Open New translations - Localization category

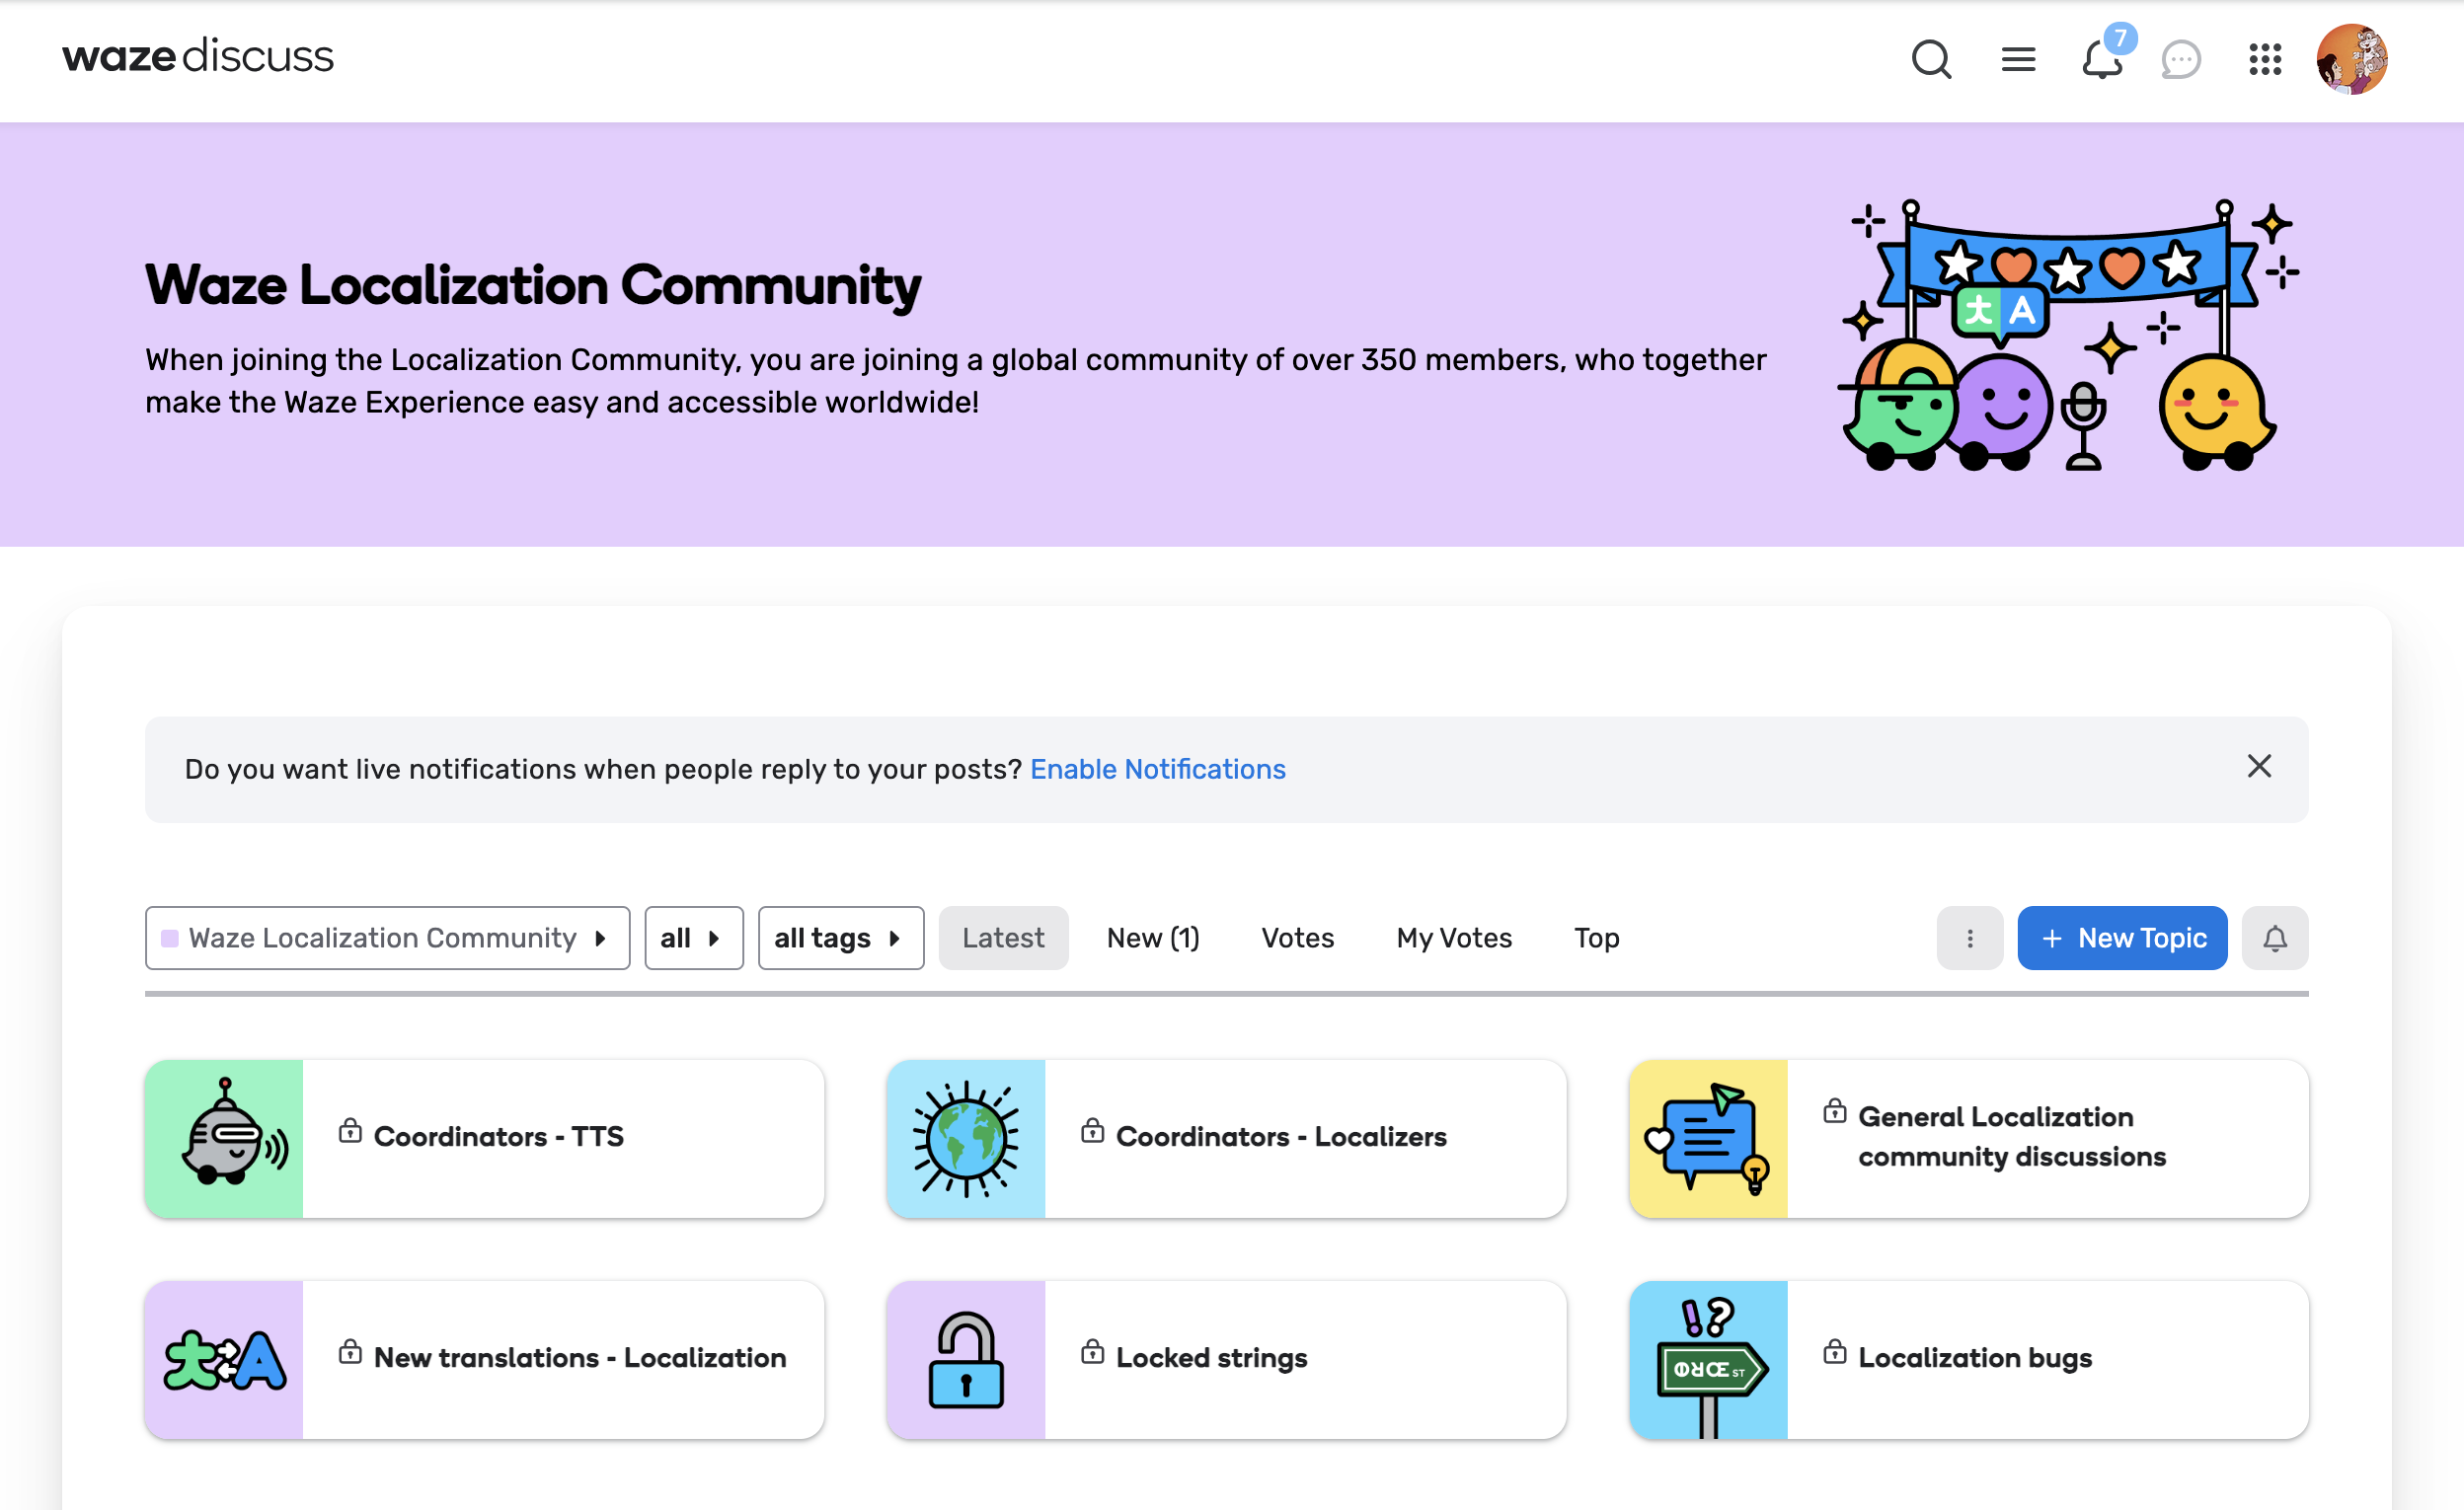coord(580,1357)
